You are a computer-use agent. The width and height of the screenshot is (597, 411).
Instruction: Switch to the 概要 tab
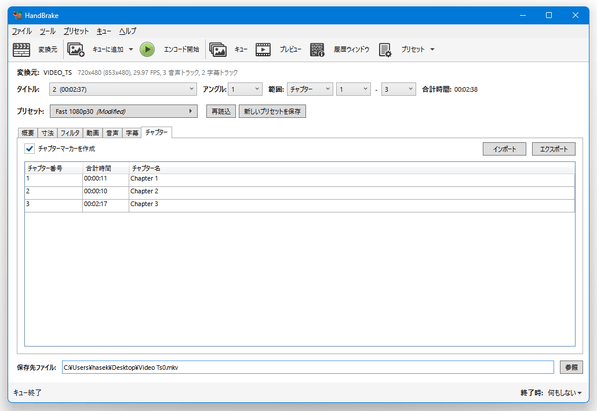[28, 133]
